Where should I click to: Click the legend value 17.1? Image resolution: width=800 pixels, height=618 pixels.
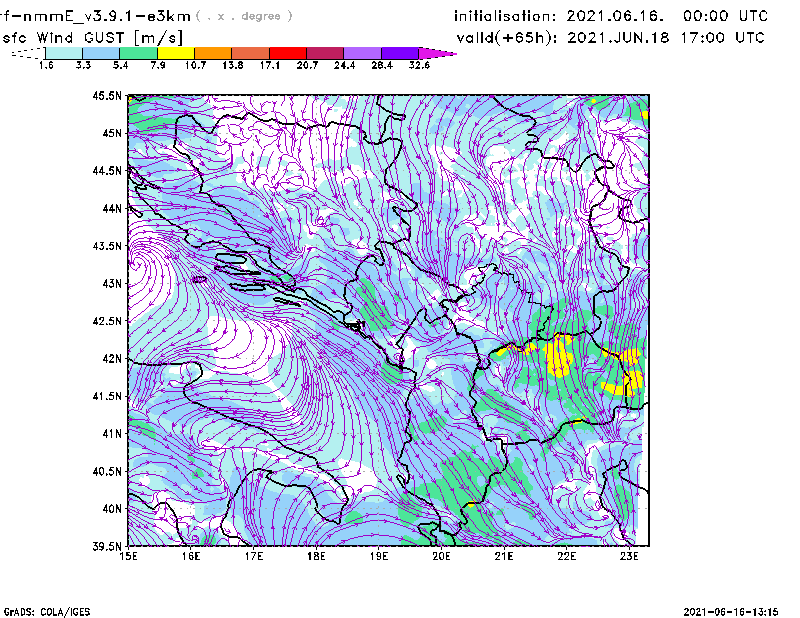coord(269,65)
